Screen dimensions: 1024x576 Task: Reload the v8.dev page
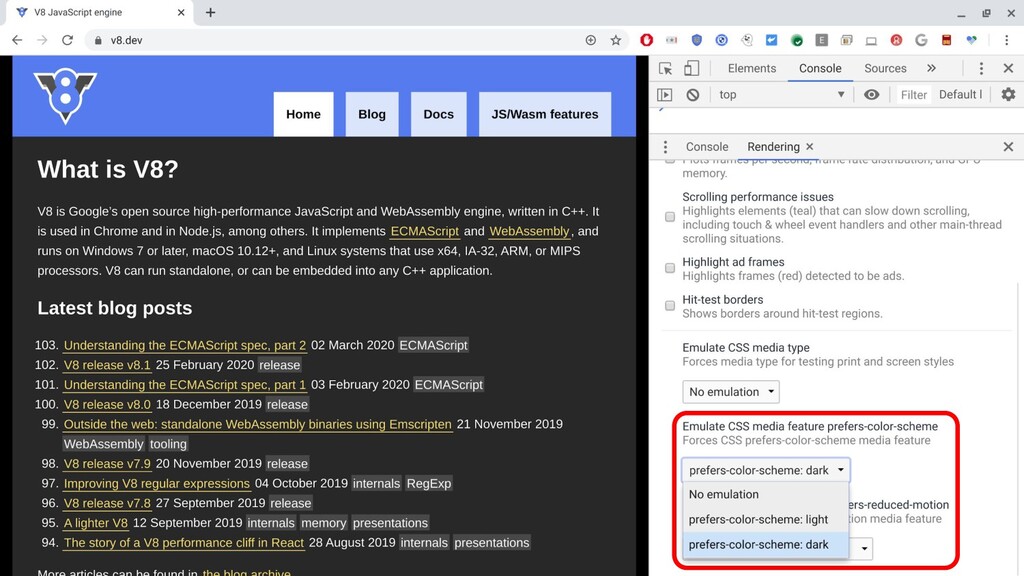coord(67,40)
